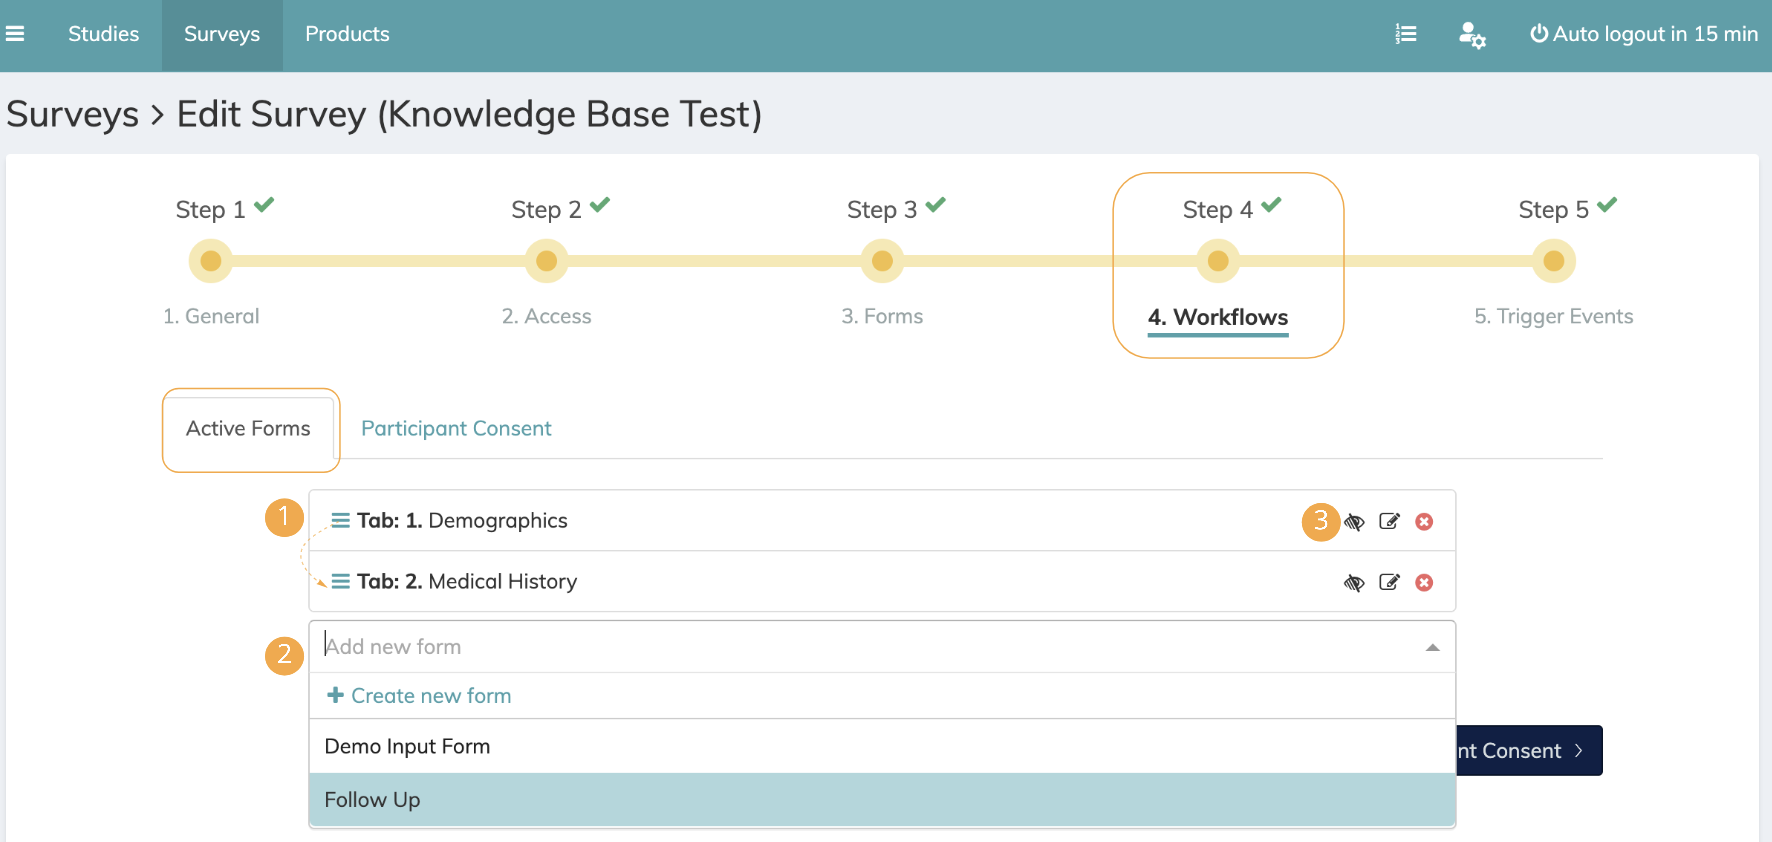Viewport: 1772px width, 842px height.
Task: Open the Studies menu
Action: tap(104, 34)
